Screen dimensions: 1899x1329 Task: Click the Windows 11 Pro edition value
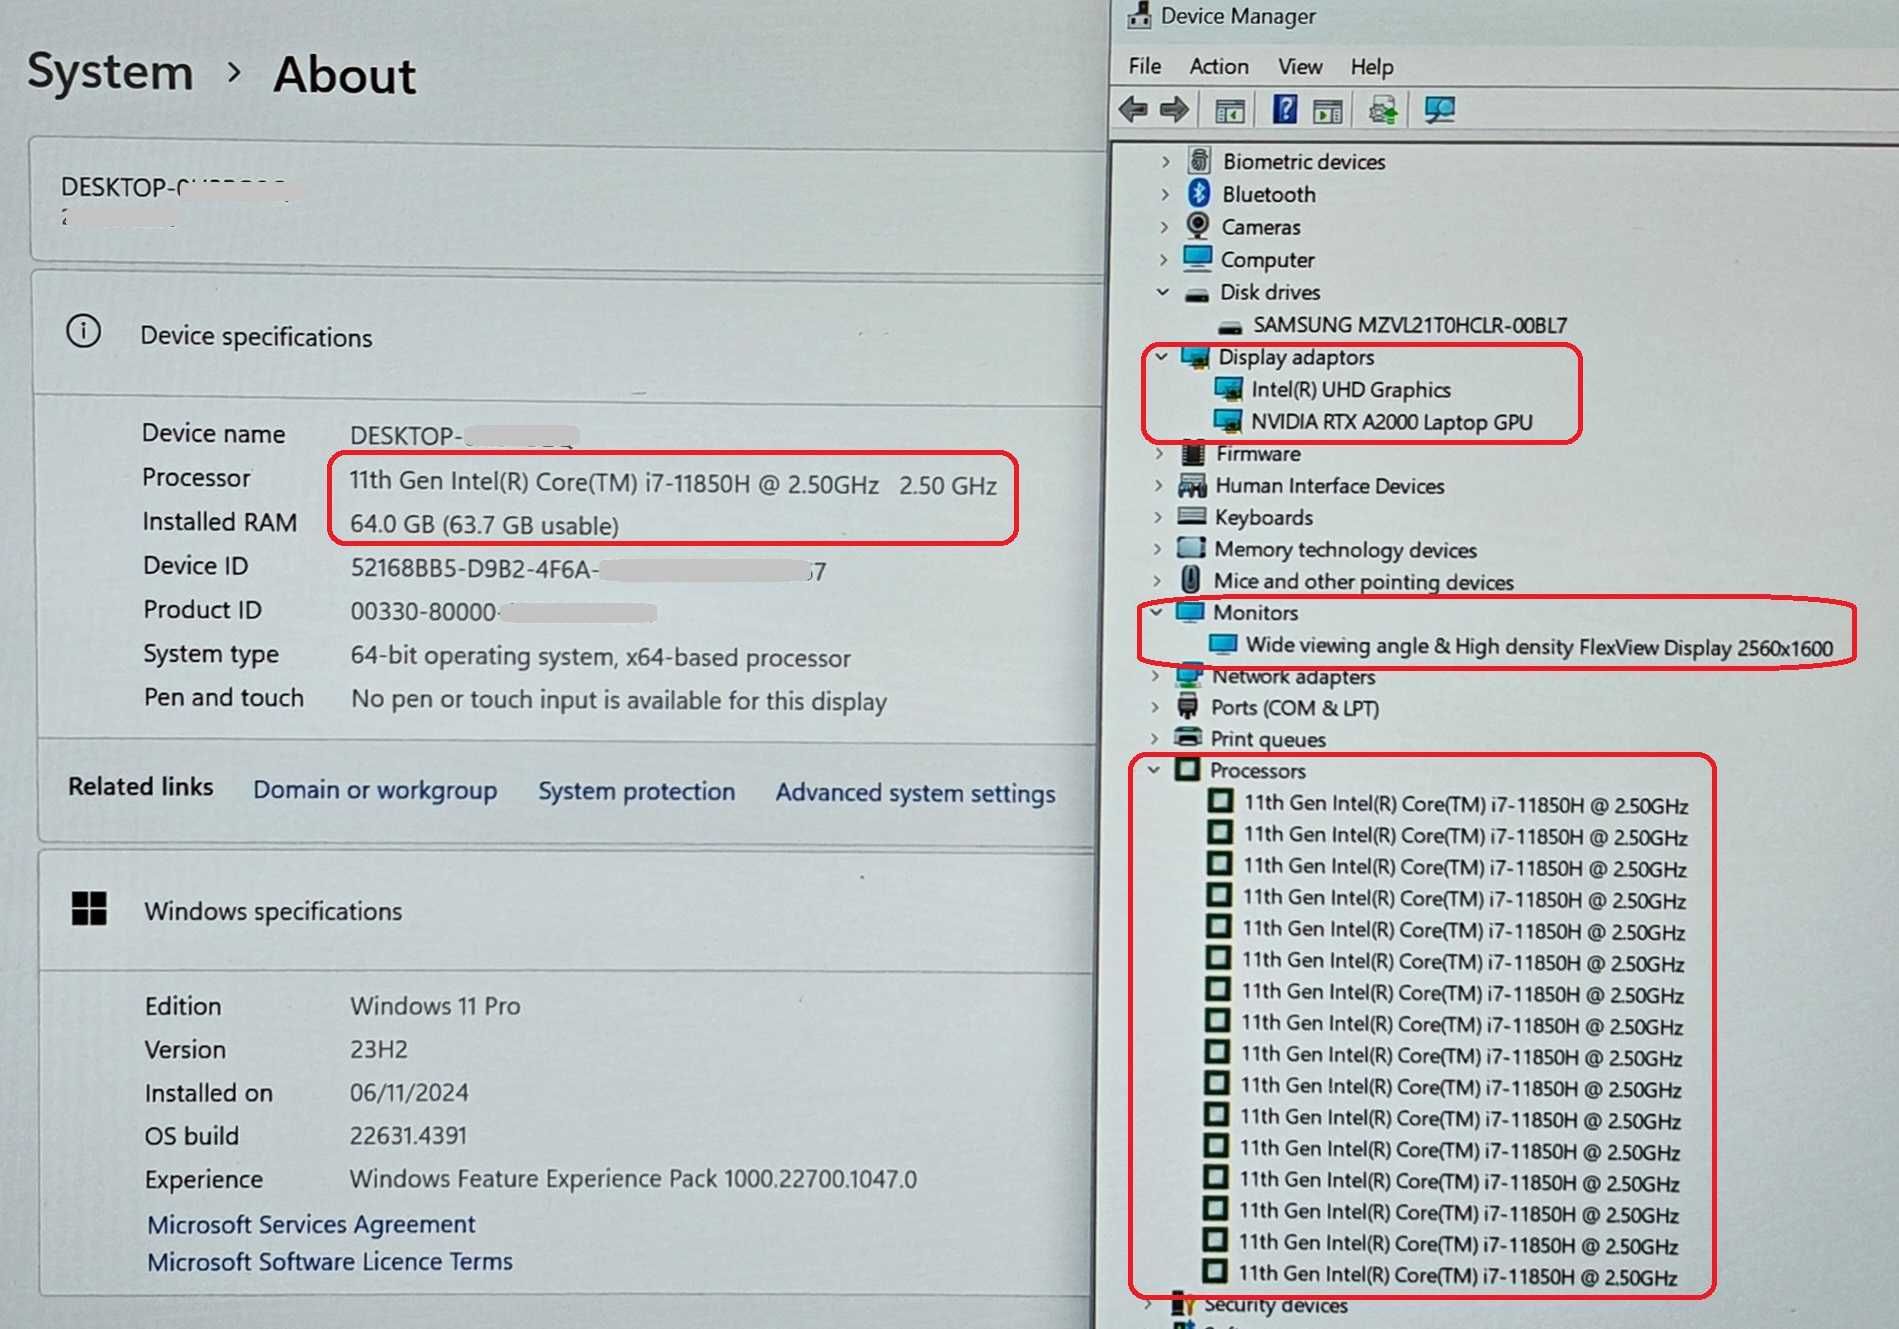pos(435,1006)
